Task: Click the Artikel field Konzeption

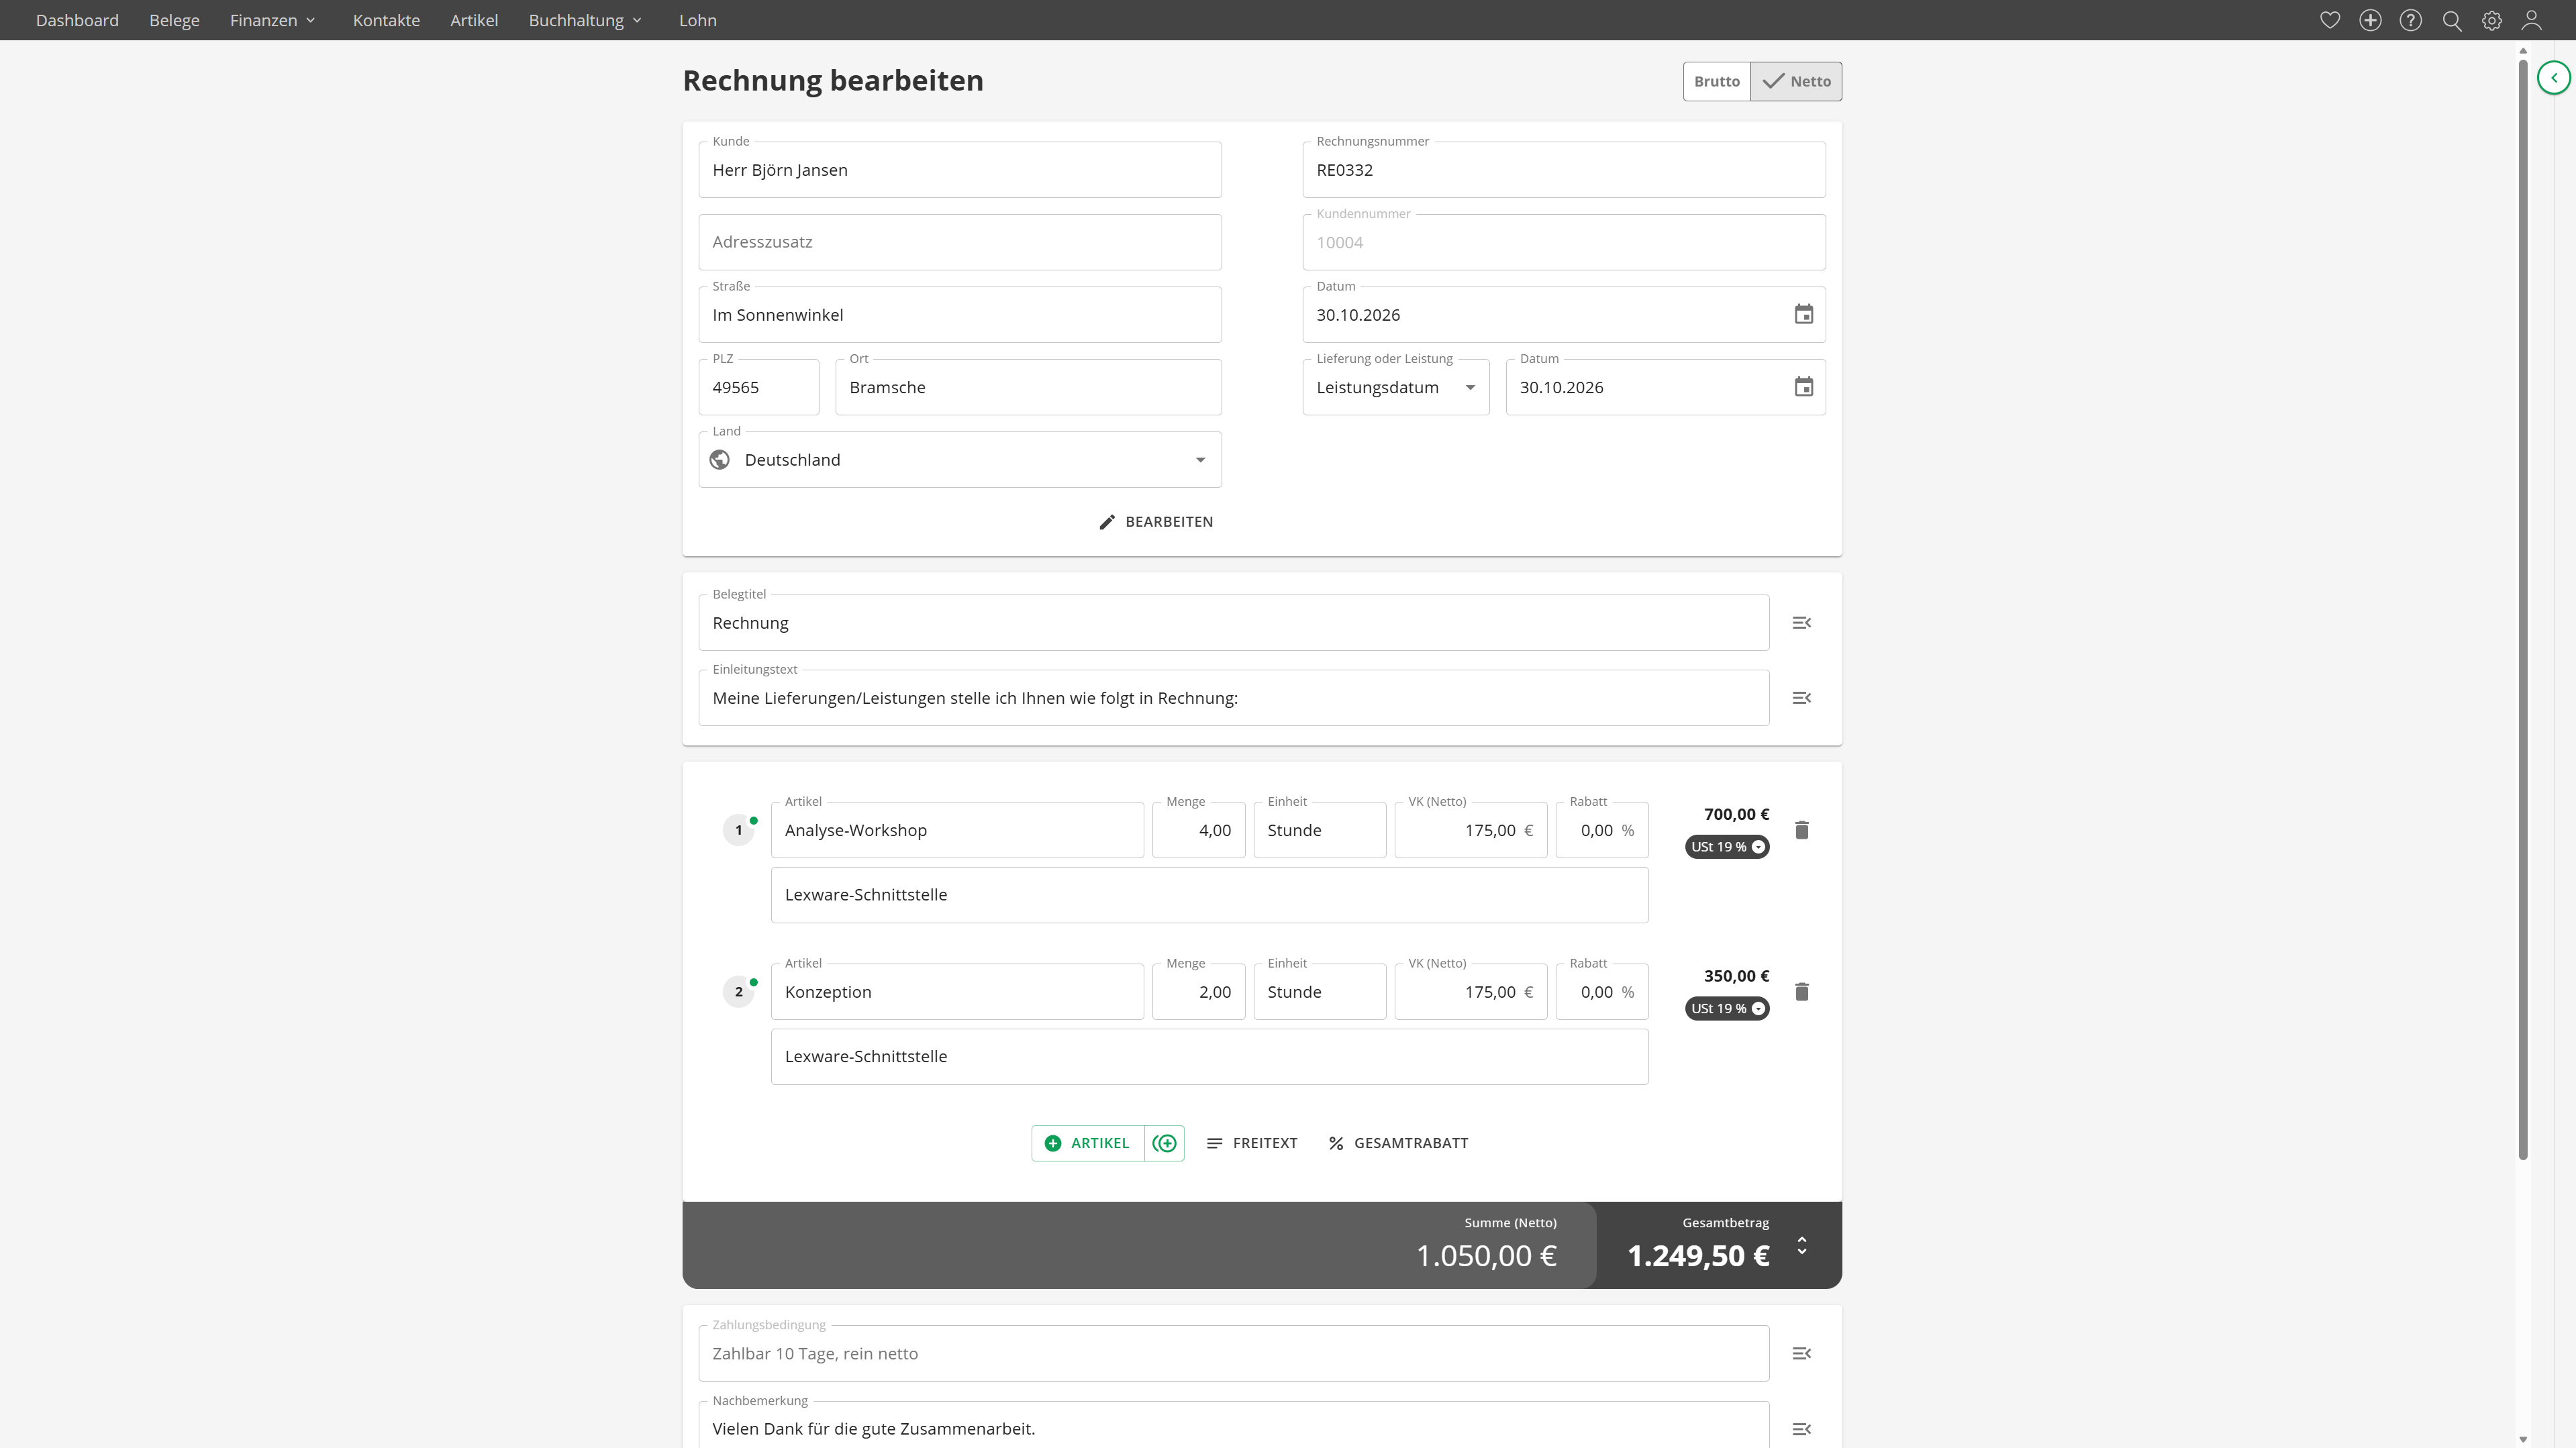Action: [x=957, y=992]
